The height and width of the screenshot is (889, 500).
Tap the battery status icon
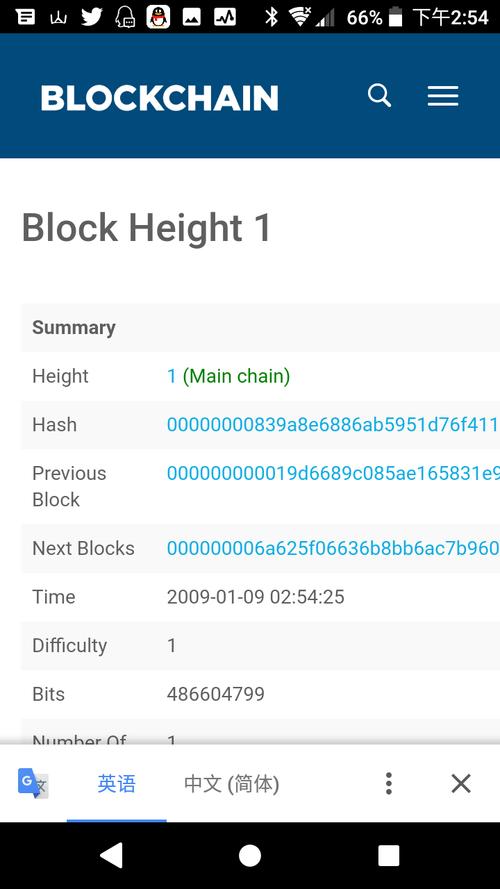(x=396, y=17)
